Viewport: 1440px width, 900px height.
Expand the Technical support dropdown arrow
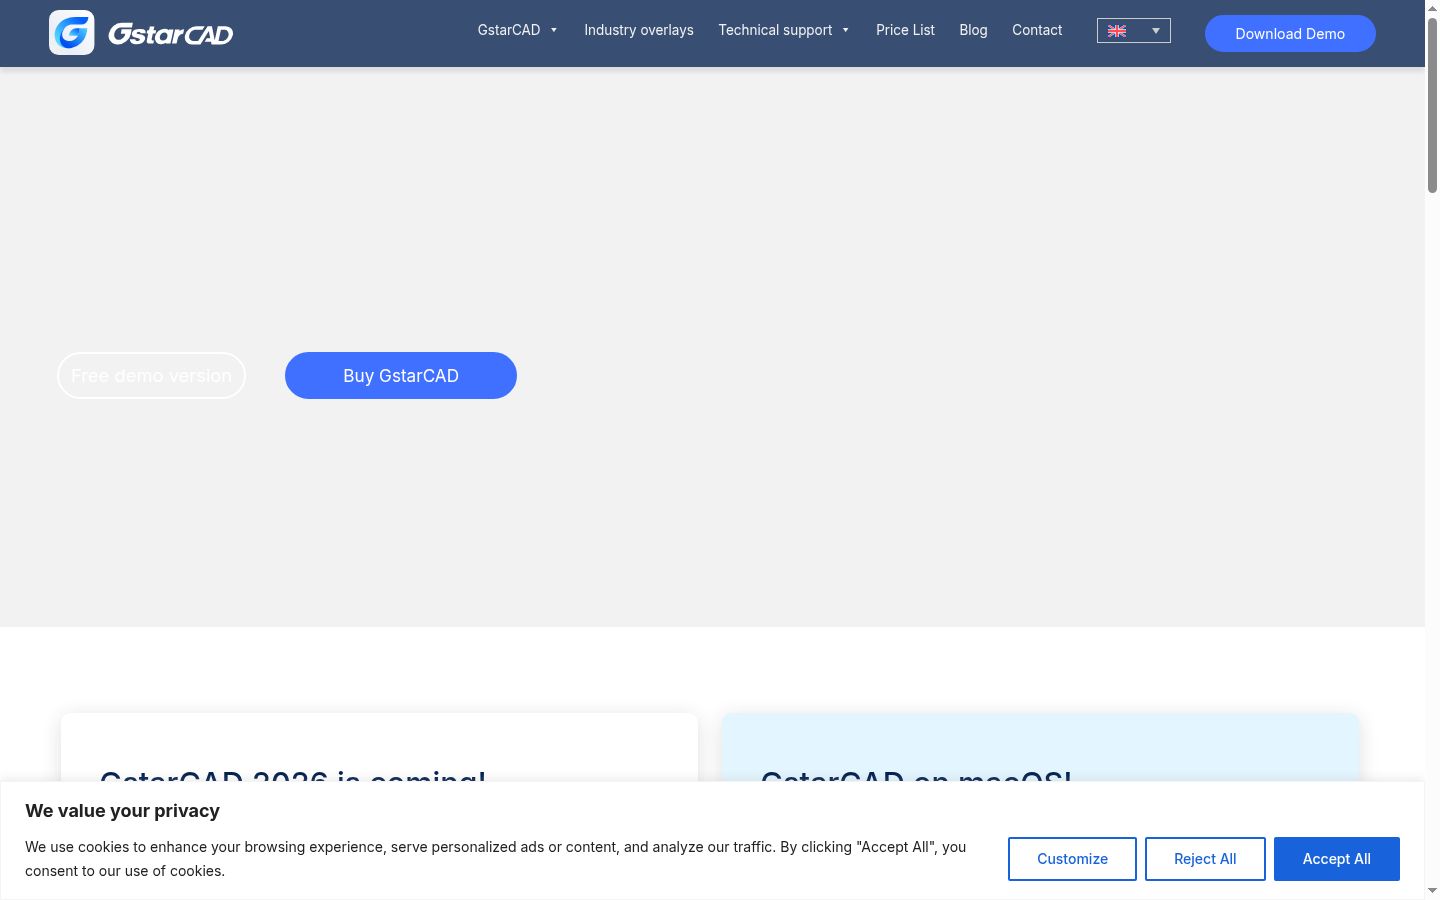click(x=846, y=30)
